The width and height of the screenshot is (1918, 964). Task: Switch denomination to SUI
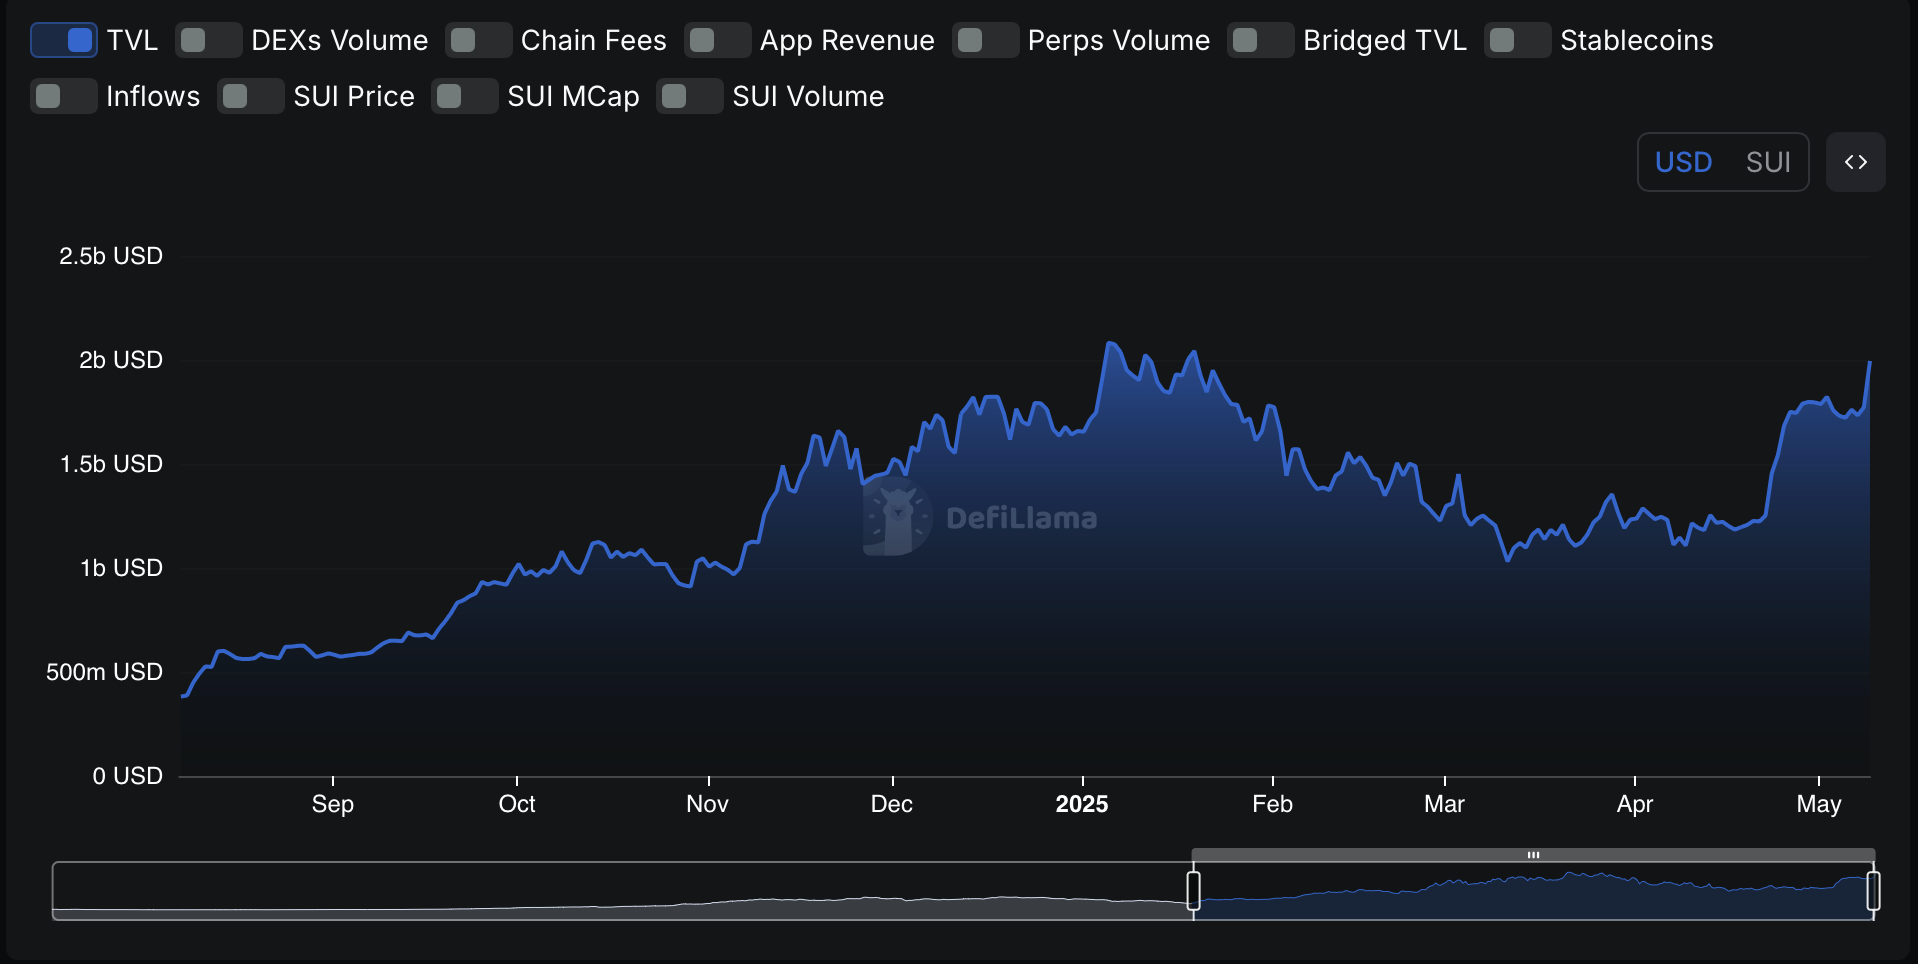pyautogui.click(x=1768, y=162)
